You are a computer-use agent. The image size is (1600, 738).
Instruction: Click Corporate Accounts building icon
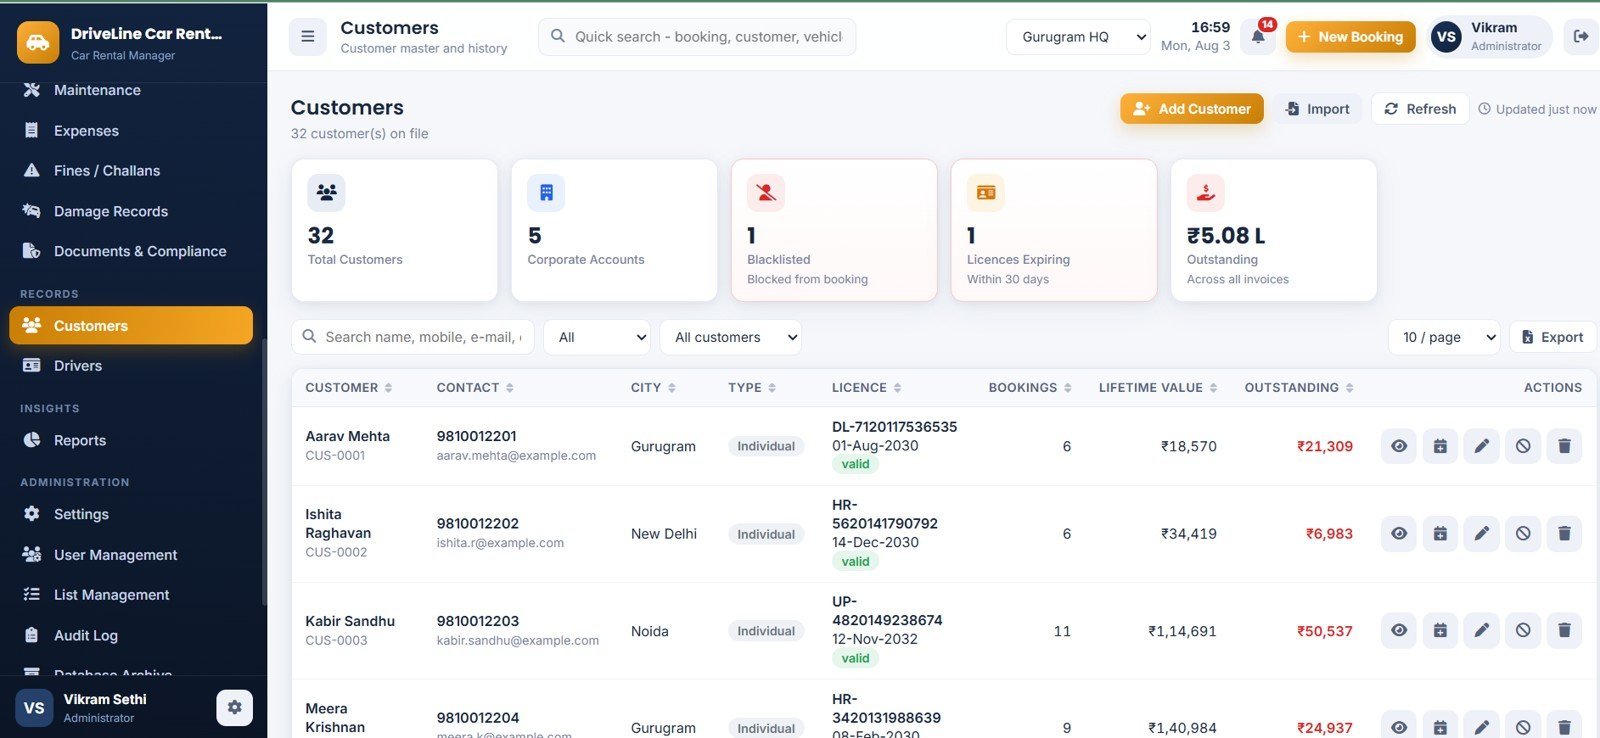click(x=546, y=193)
